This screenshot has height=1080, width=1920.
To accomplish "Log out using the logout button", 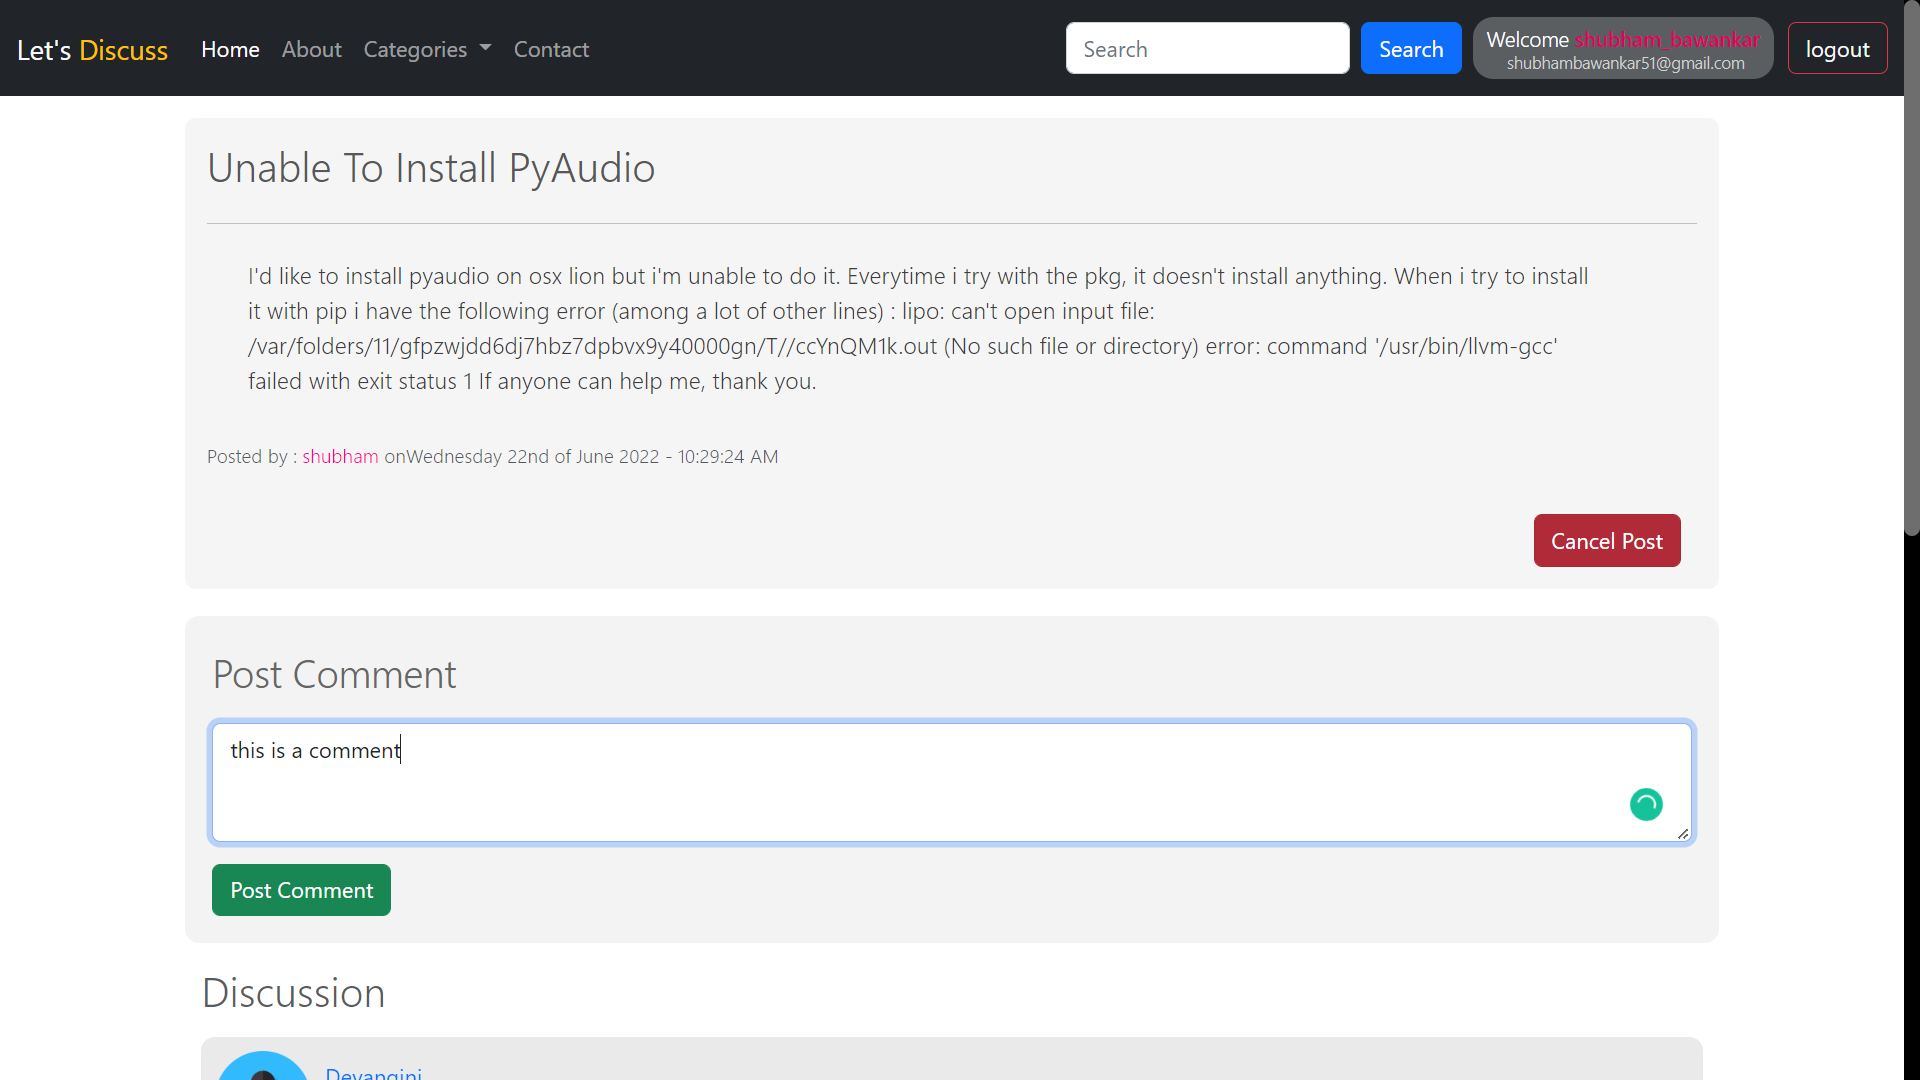I will pos(1837,49).
